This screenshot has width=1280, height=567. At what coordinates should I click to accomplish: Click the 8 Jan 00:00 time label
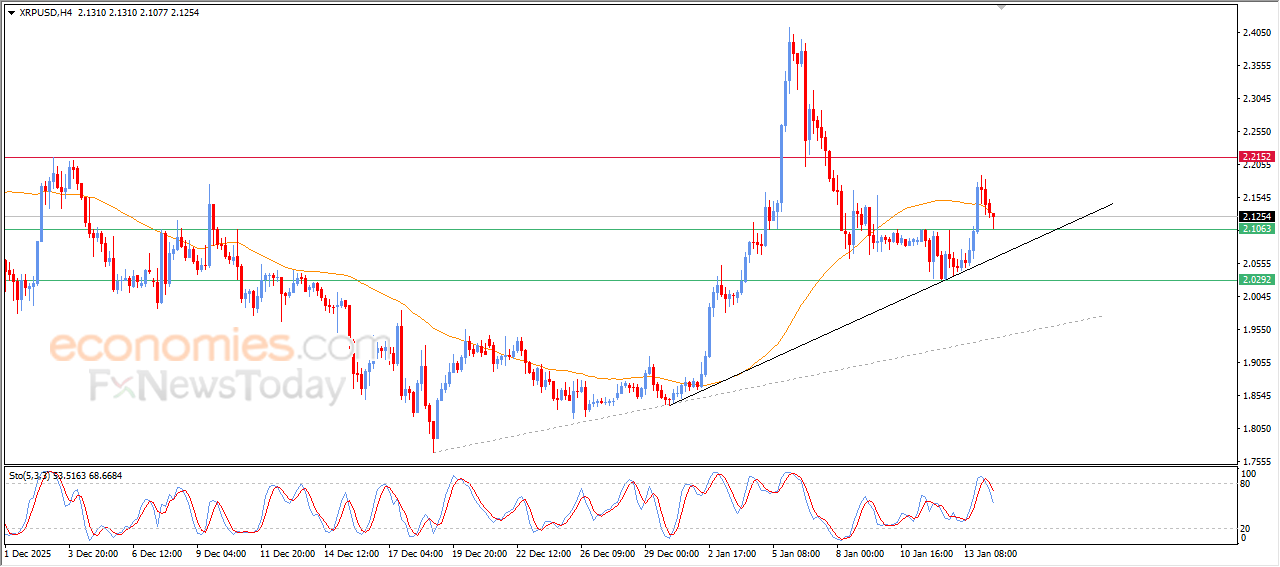coord(860,553)
